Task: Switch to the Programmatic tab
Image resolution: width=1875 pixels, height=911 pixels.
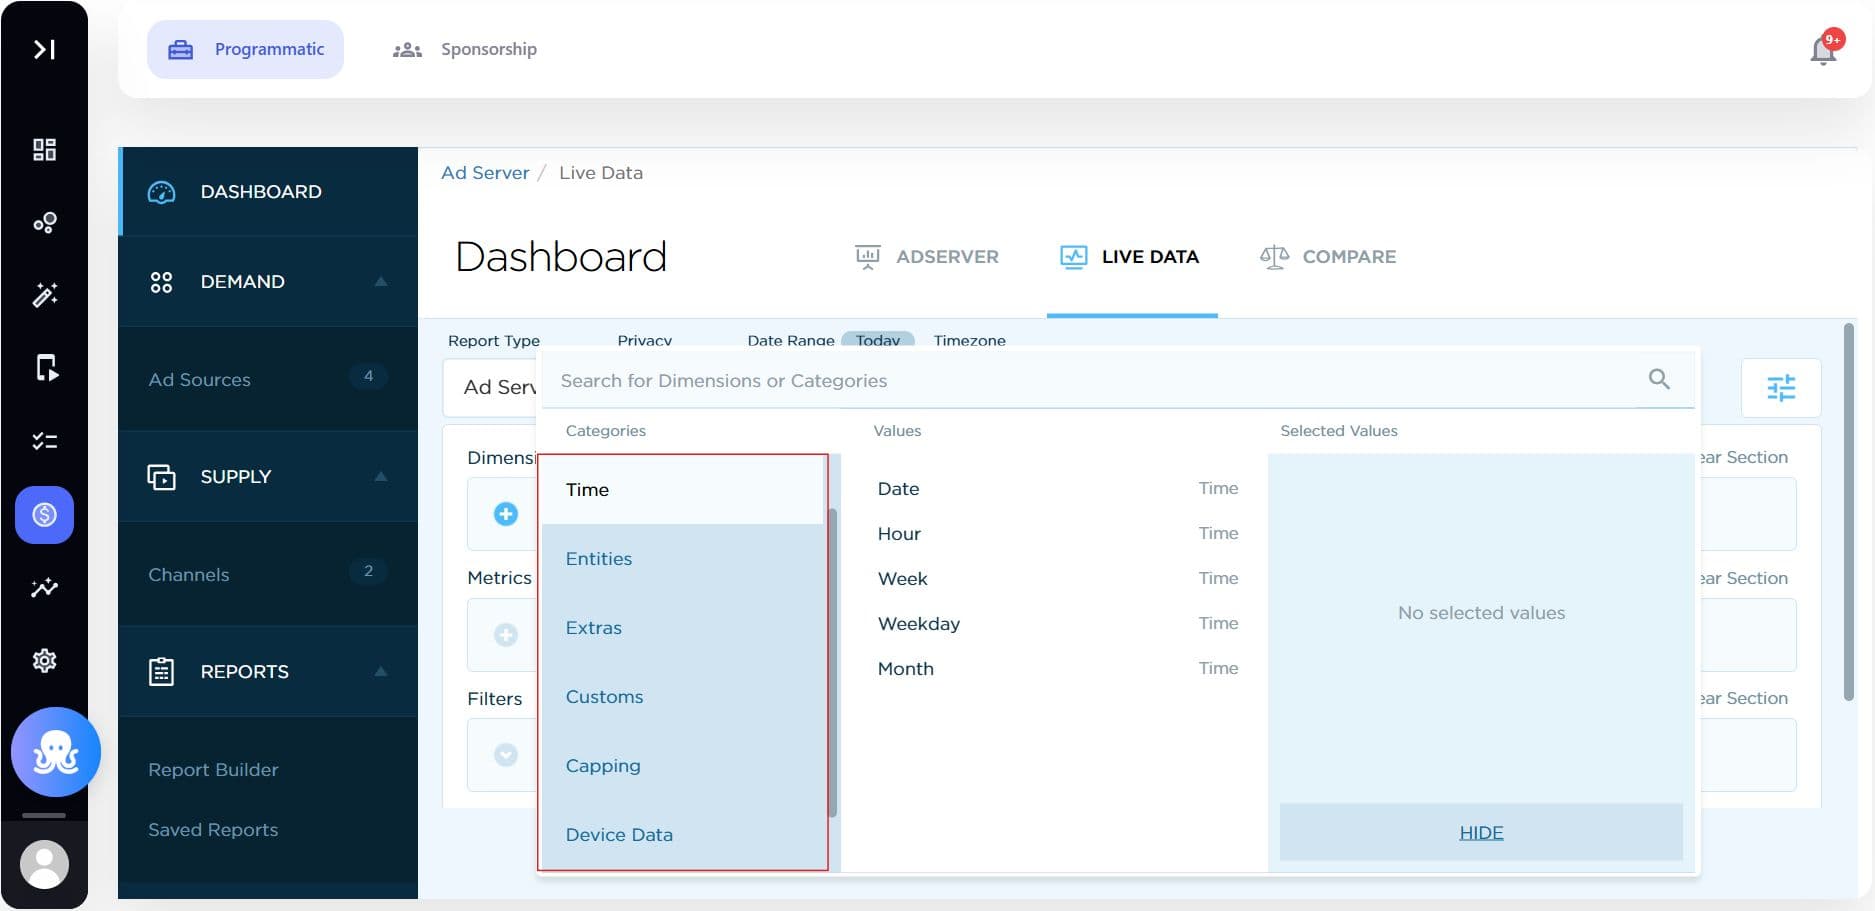Action: (245, 49)
